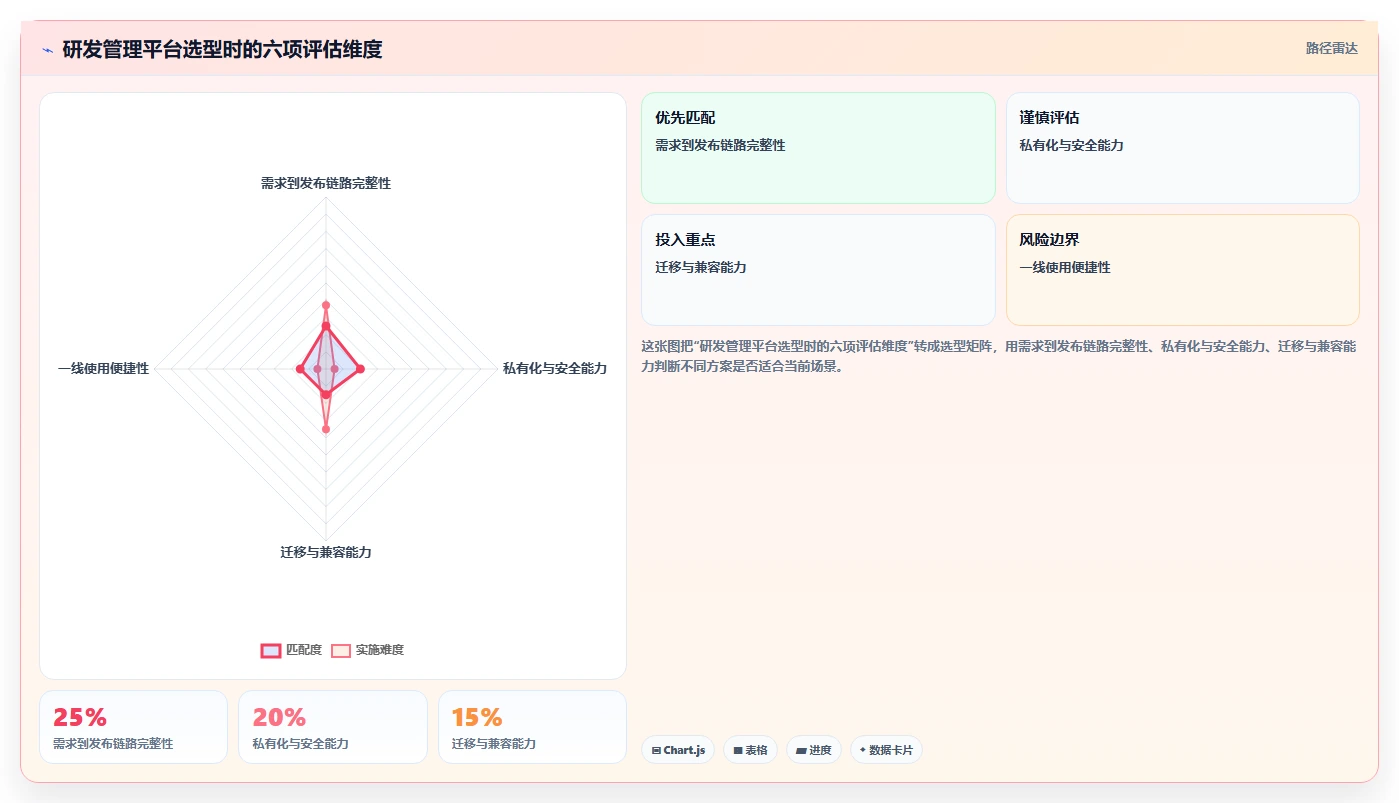Click the Chart.js tag chip

point(678,750)
